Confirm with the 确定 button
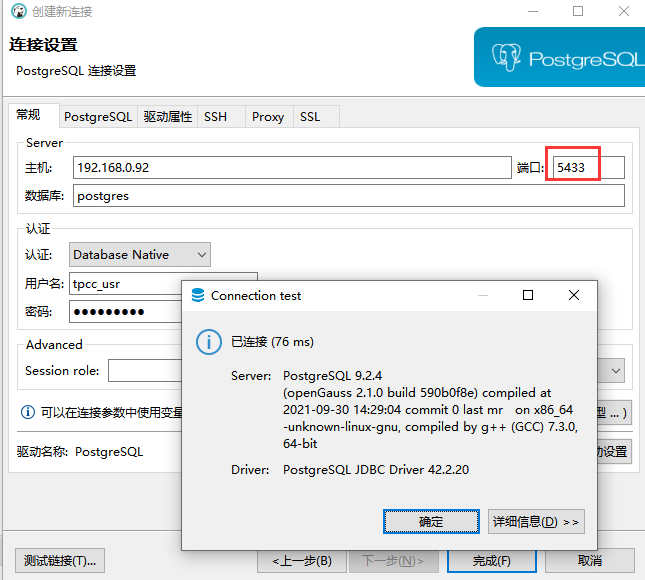The height and width of the screenshot is (580, 645). 431,522
